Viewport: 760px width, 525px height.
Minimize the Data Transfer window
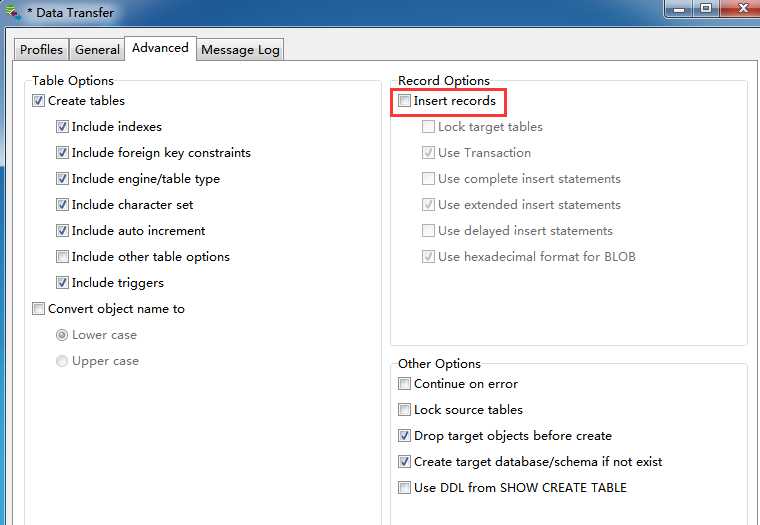[680, 9]
